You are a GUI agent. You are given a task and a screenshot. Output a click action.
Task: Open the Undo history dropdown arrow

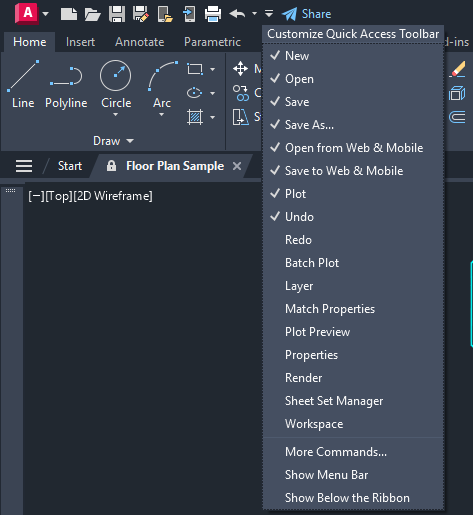(254, 14)
